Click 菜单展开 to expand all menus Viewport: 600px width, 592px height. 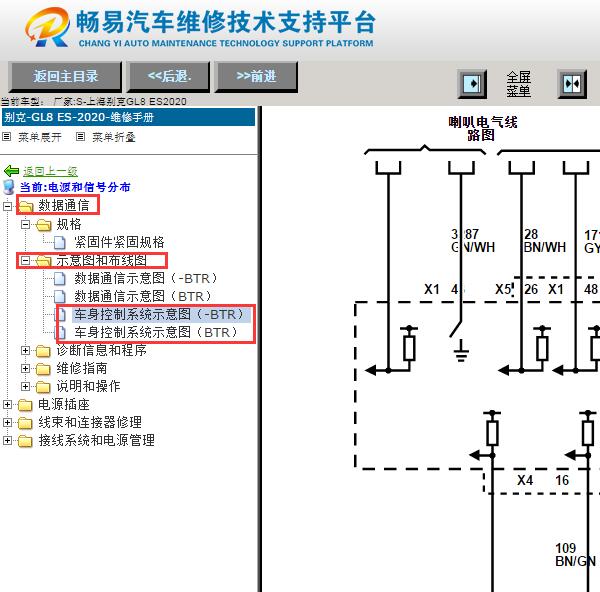pyautogui.click(x=40, y=137)
